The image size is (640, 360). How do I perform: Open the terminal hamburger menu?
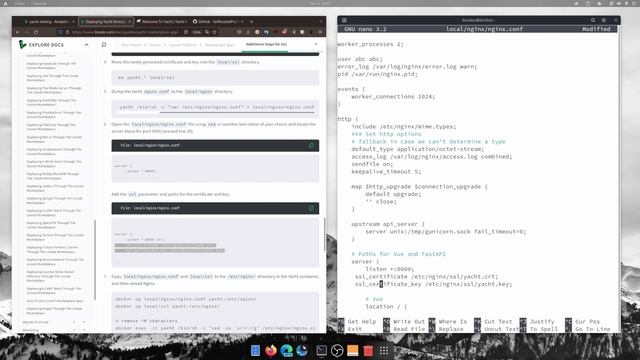click(604, 20)
